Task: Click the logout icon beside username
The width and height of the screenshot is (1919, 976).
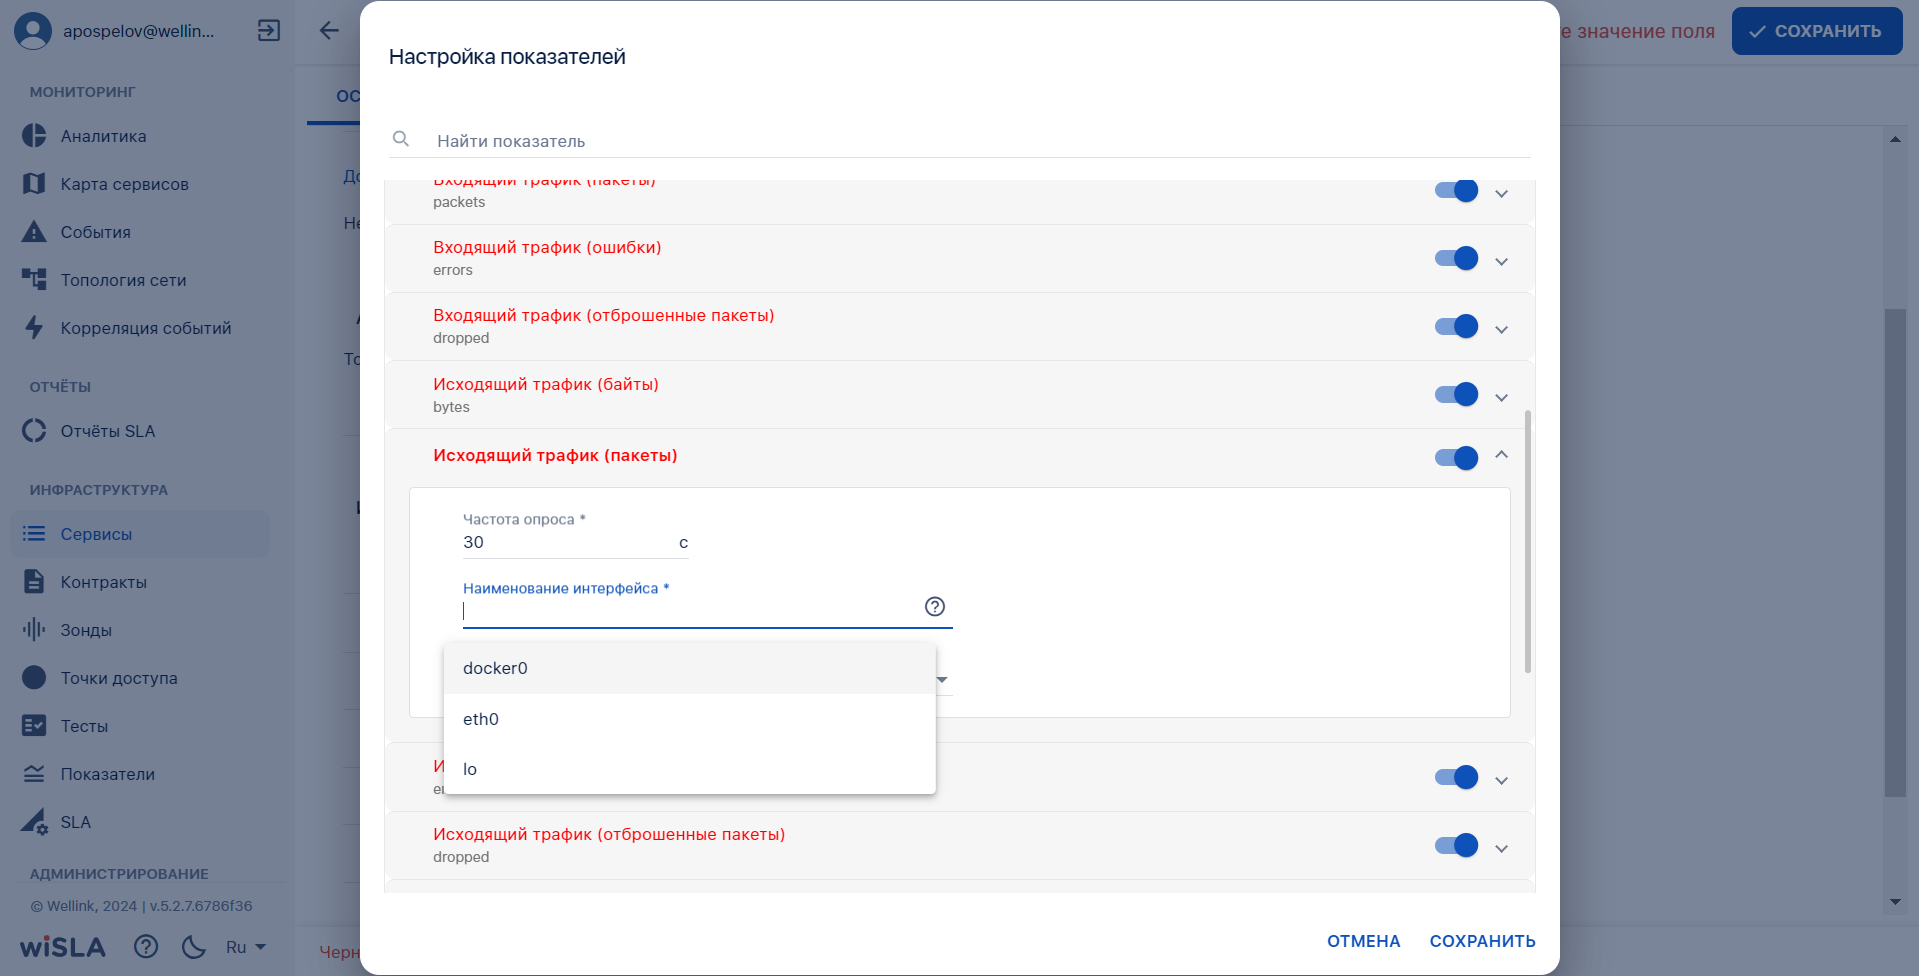Action: pos(269,30)
